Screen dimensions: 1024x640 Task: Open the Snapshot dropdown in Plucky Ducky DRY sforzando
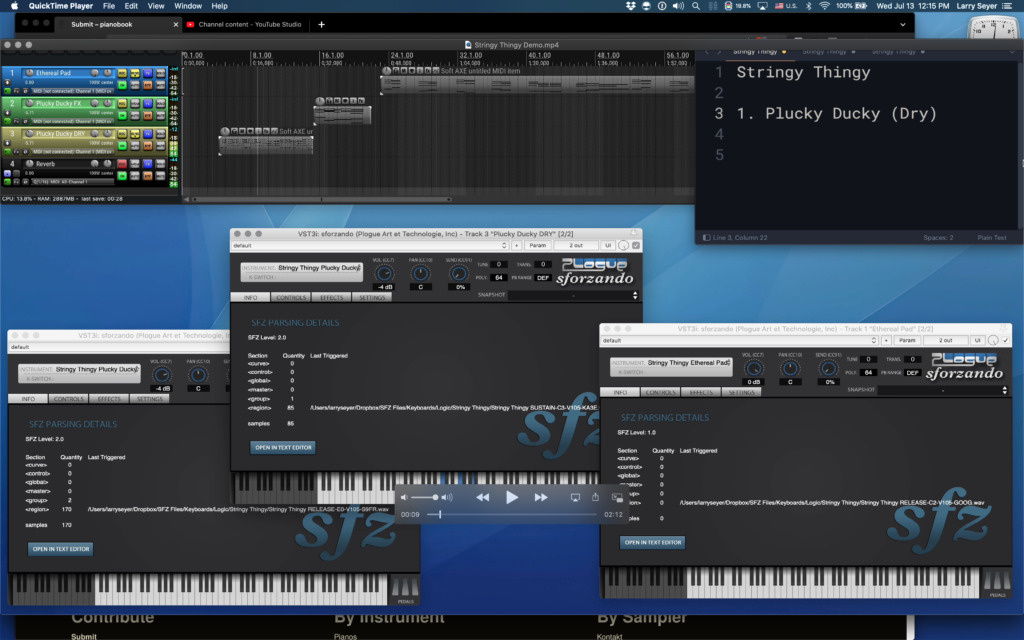pyautogui.click(x=573, y=295)
